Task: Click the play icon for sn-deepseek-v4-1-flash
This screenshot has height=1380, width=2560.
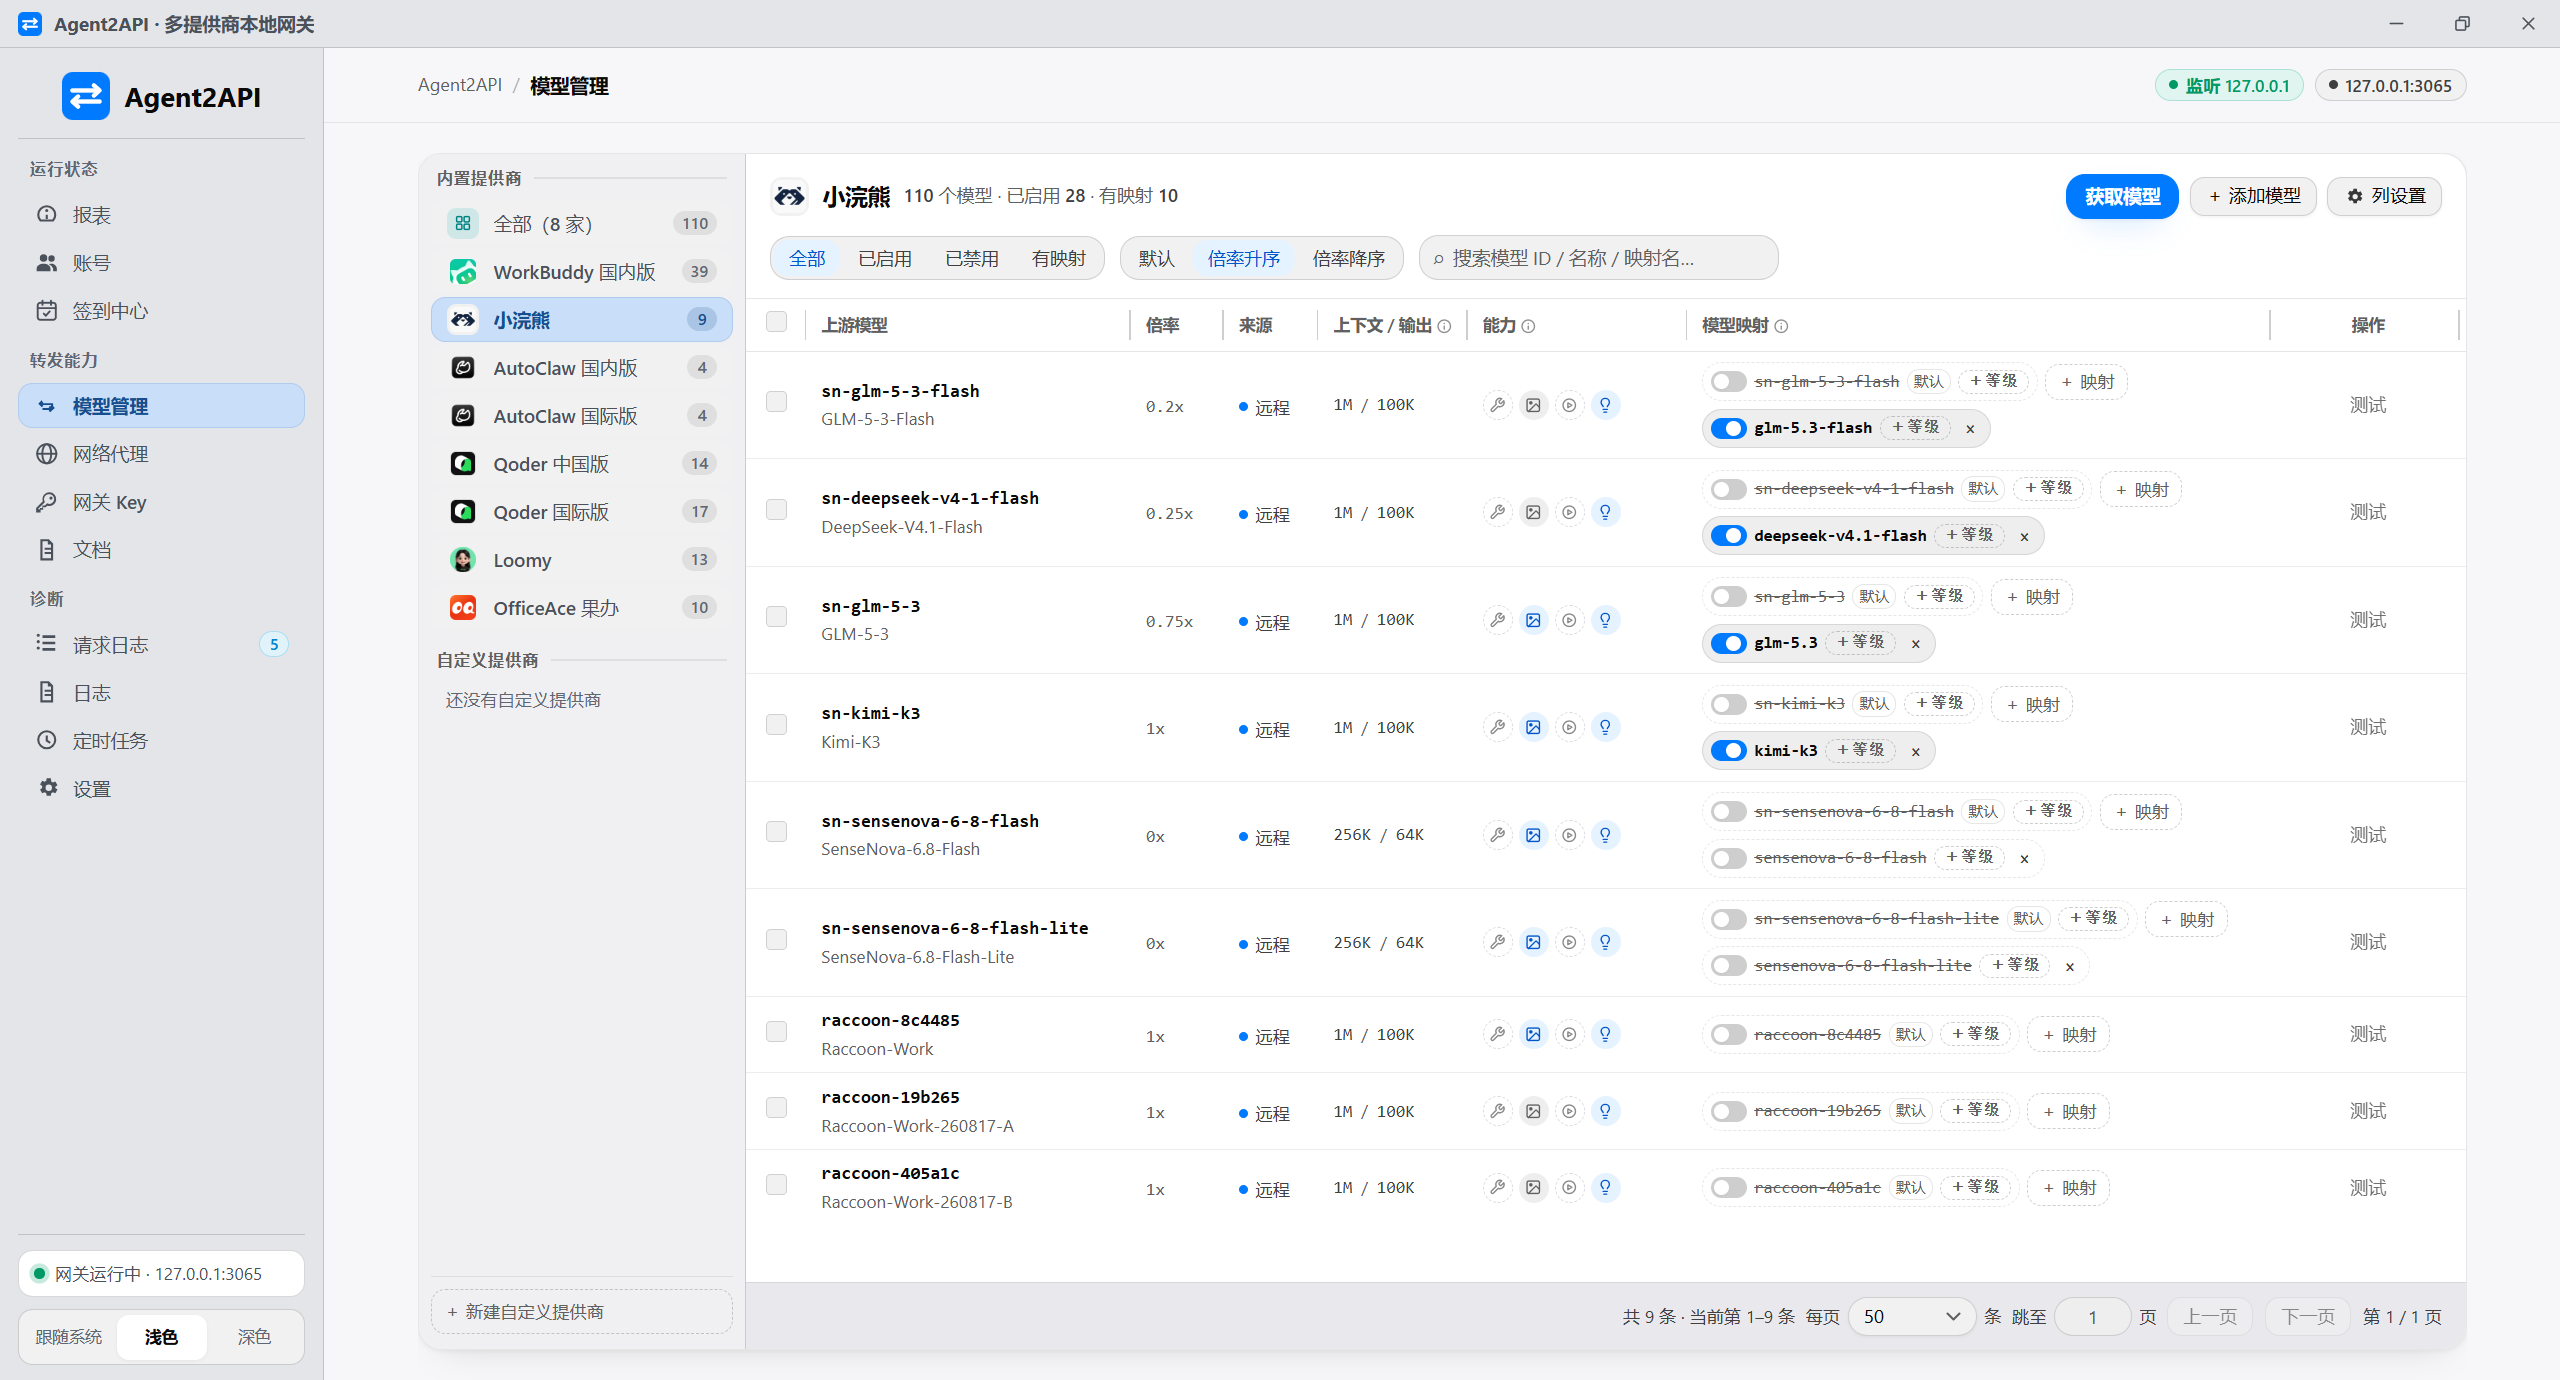Action: (1569, 512)
